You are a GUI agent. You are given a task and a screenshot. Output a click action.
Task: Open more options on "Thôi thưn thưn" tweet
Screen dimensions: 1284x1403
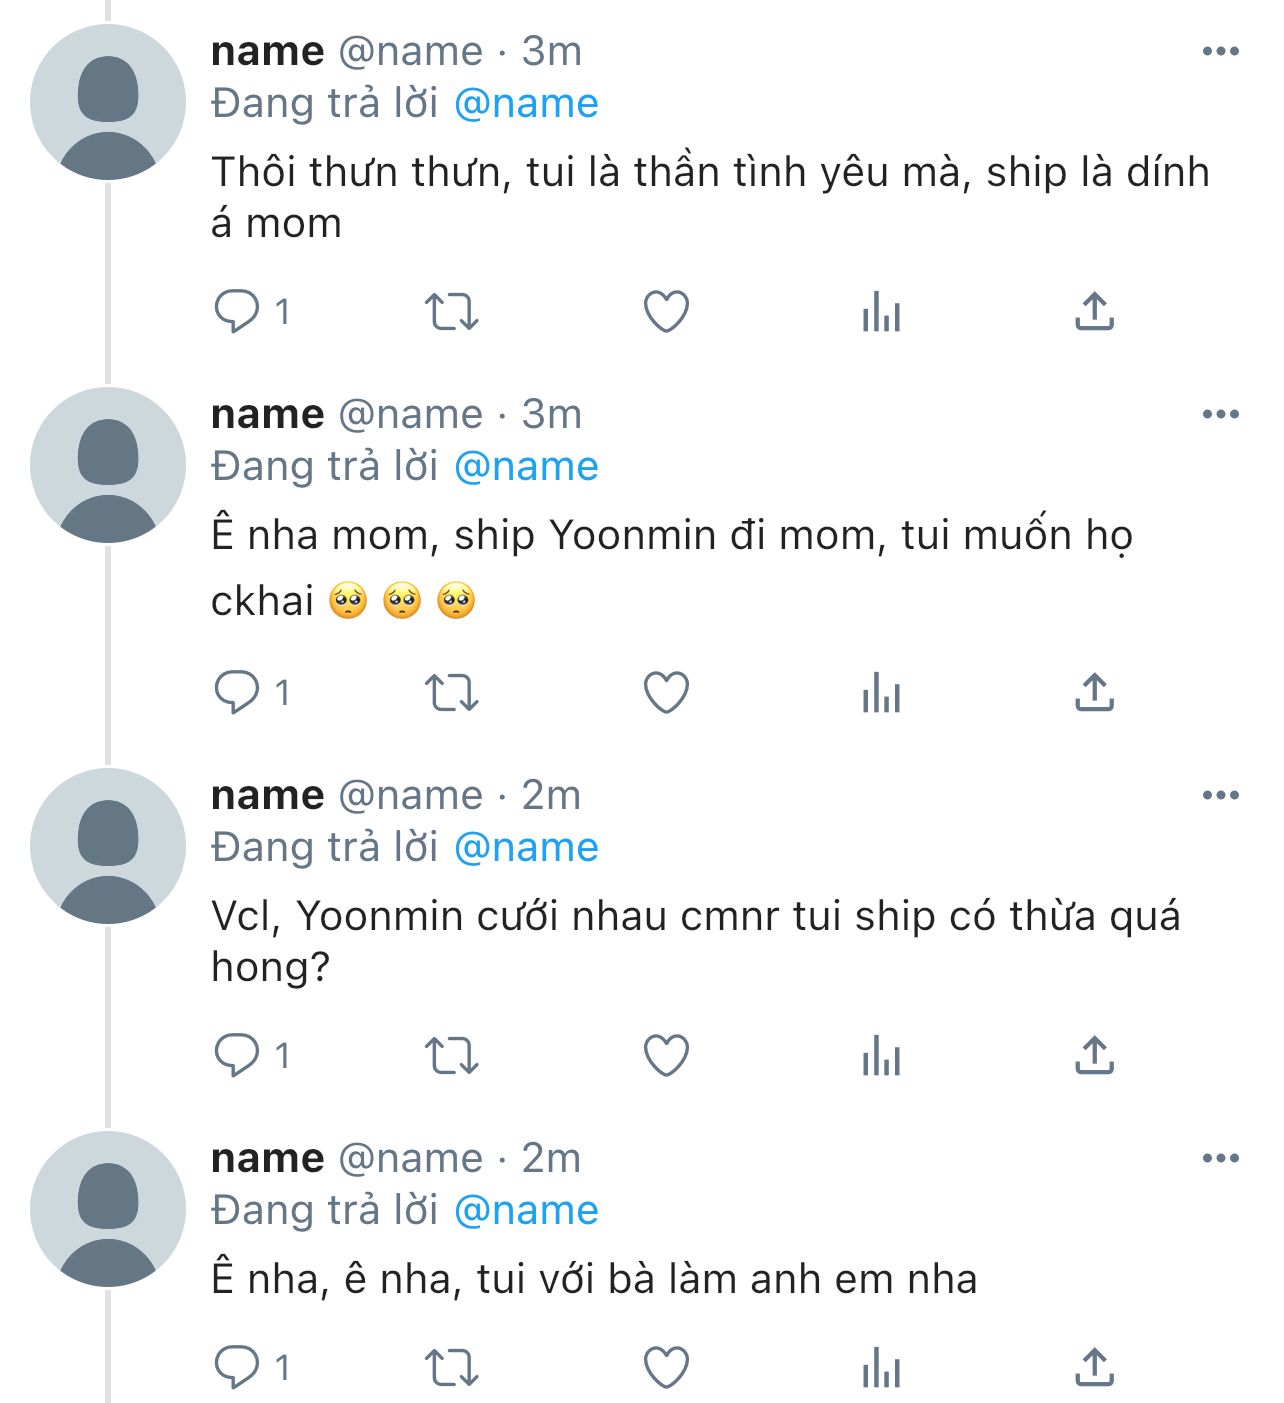[x=1220, y=52]
